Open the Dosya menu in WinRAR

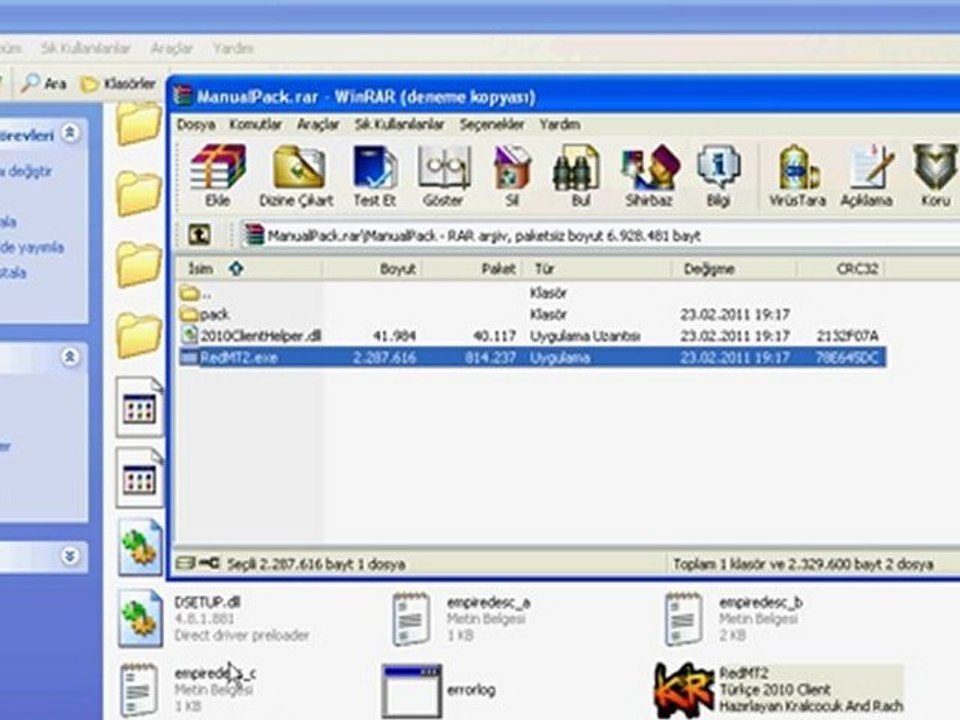tap(196, 124)
